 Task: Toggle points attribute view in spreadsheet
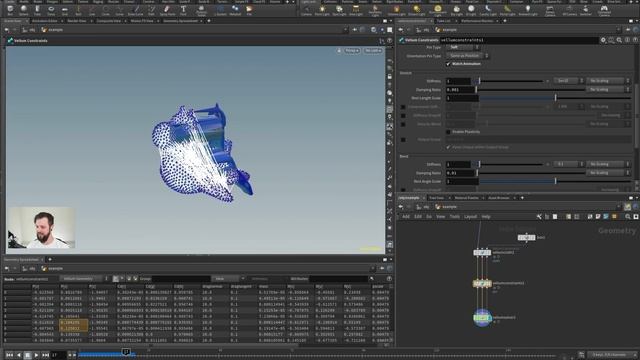coord(116,279)
